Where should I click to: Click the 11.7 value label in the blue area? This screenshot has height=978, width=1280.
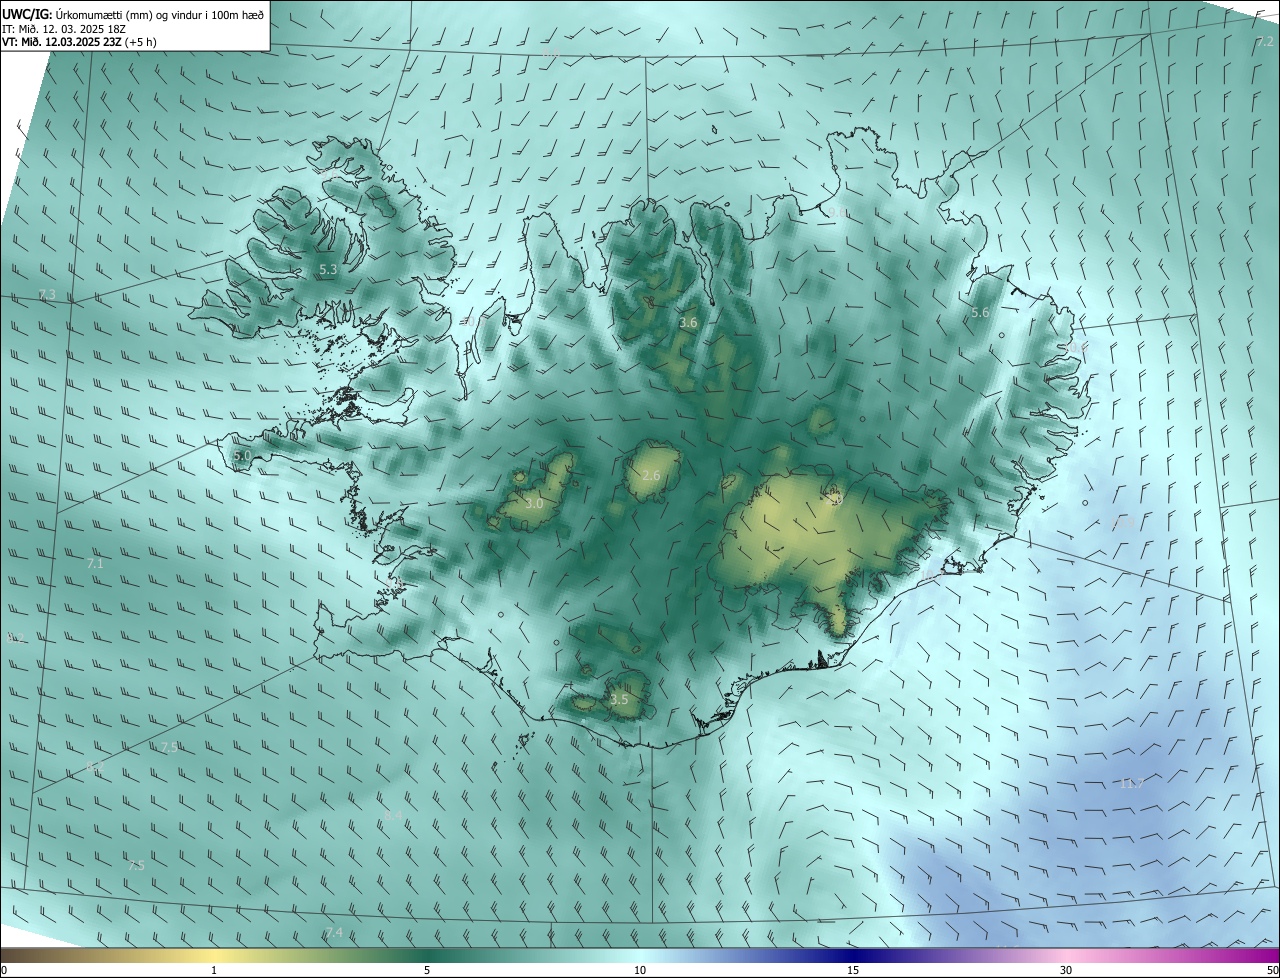click(x=1131, y=784)
